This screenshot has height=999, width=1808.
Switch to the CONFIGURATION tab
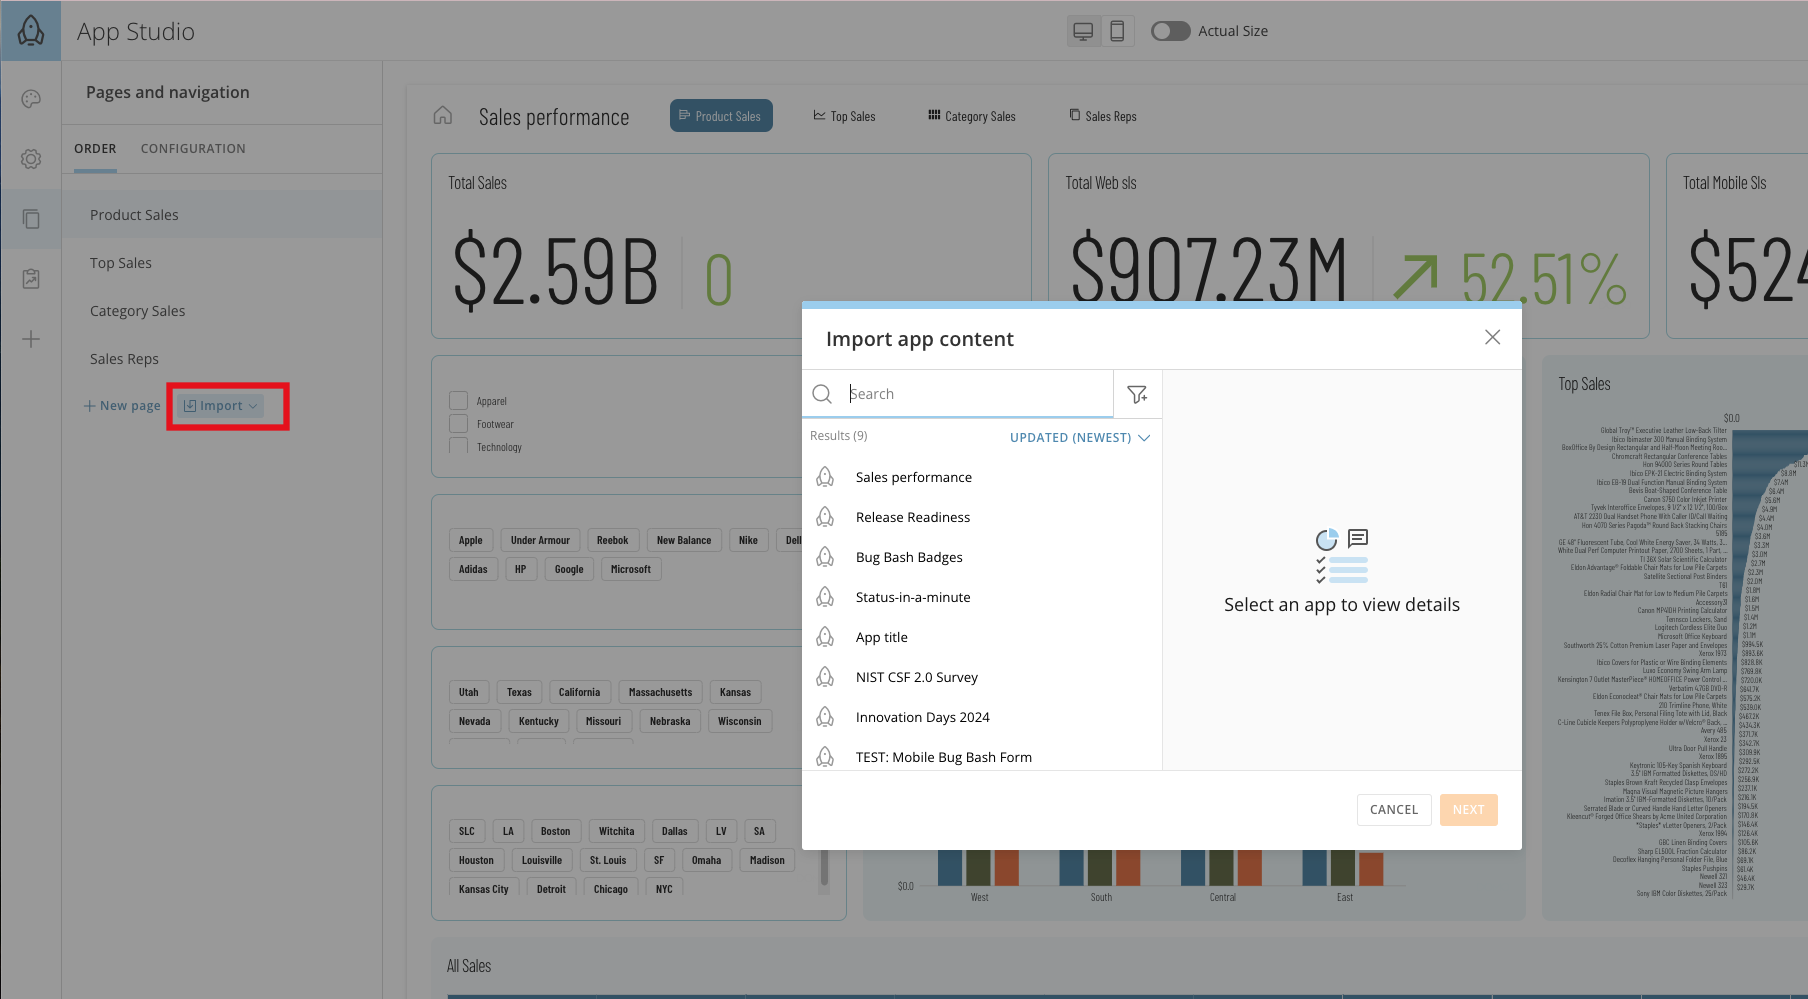(x=193, y=148)
